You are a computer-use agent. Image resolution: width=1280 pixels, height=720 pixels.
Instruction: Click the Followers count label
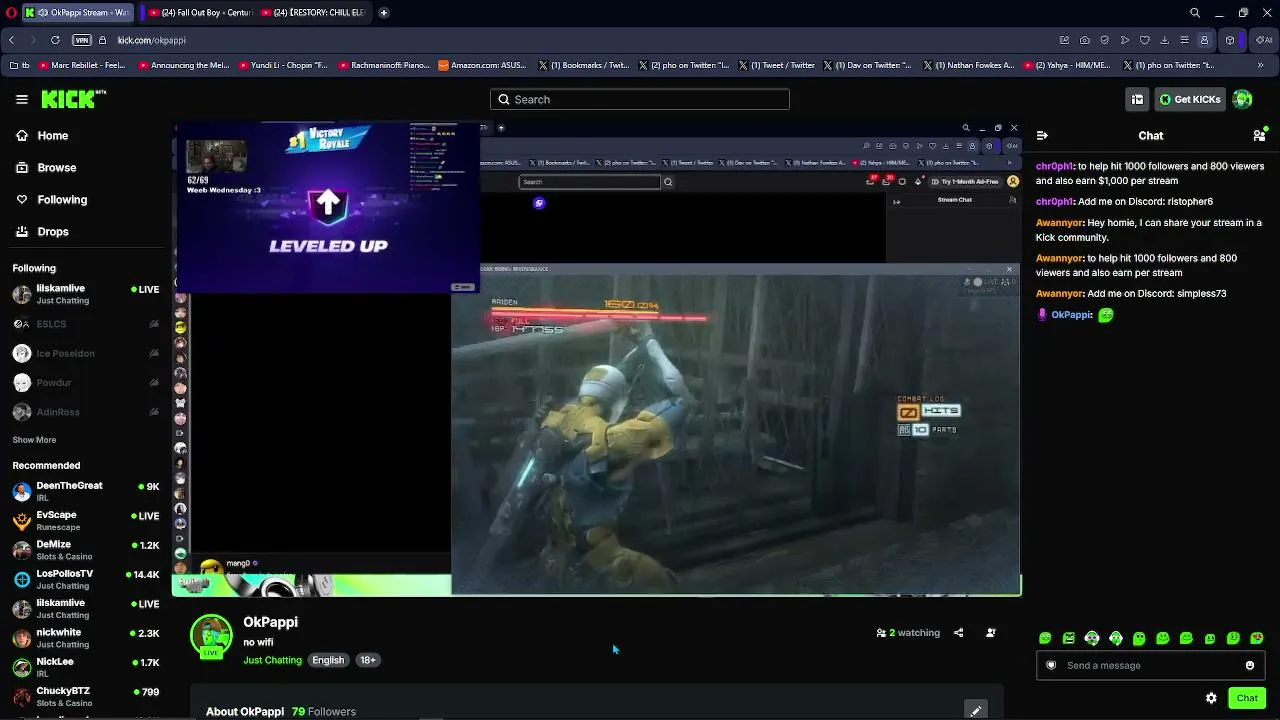(x=324, y=712)
